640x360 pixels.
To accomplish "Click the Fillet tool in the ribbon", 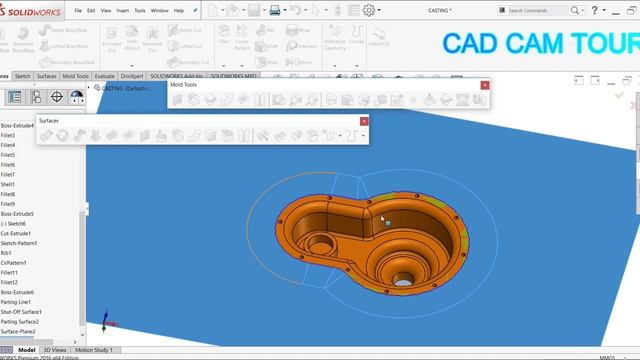I will (x=224, y=34).
